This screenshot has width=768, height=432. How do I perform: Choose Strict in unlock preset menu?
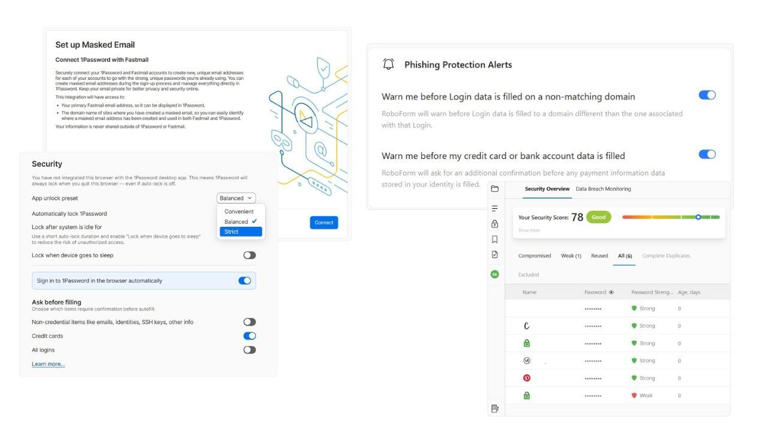[240, 232]
